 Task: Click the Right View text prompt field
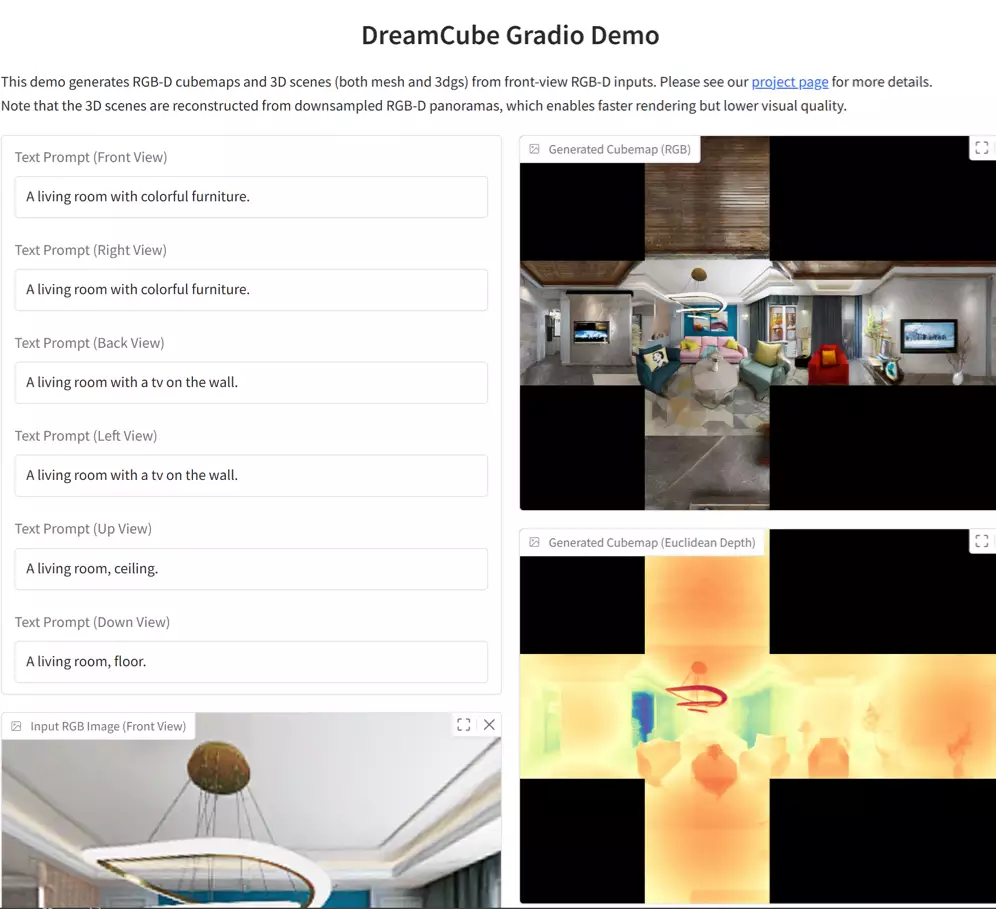click(x=251, y=290)
